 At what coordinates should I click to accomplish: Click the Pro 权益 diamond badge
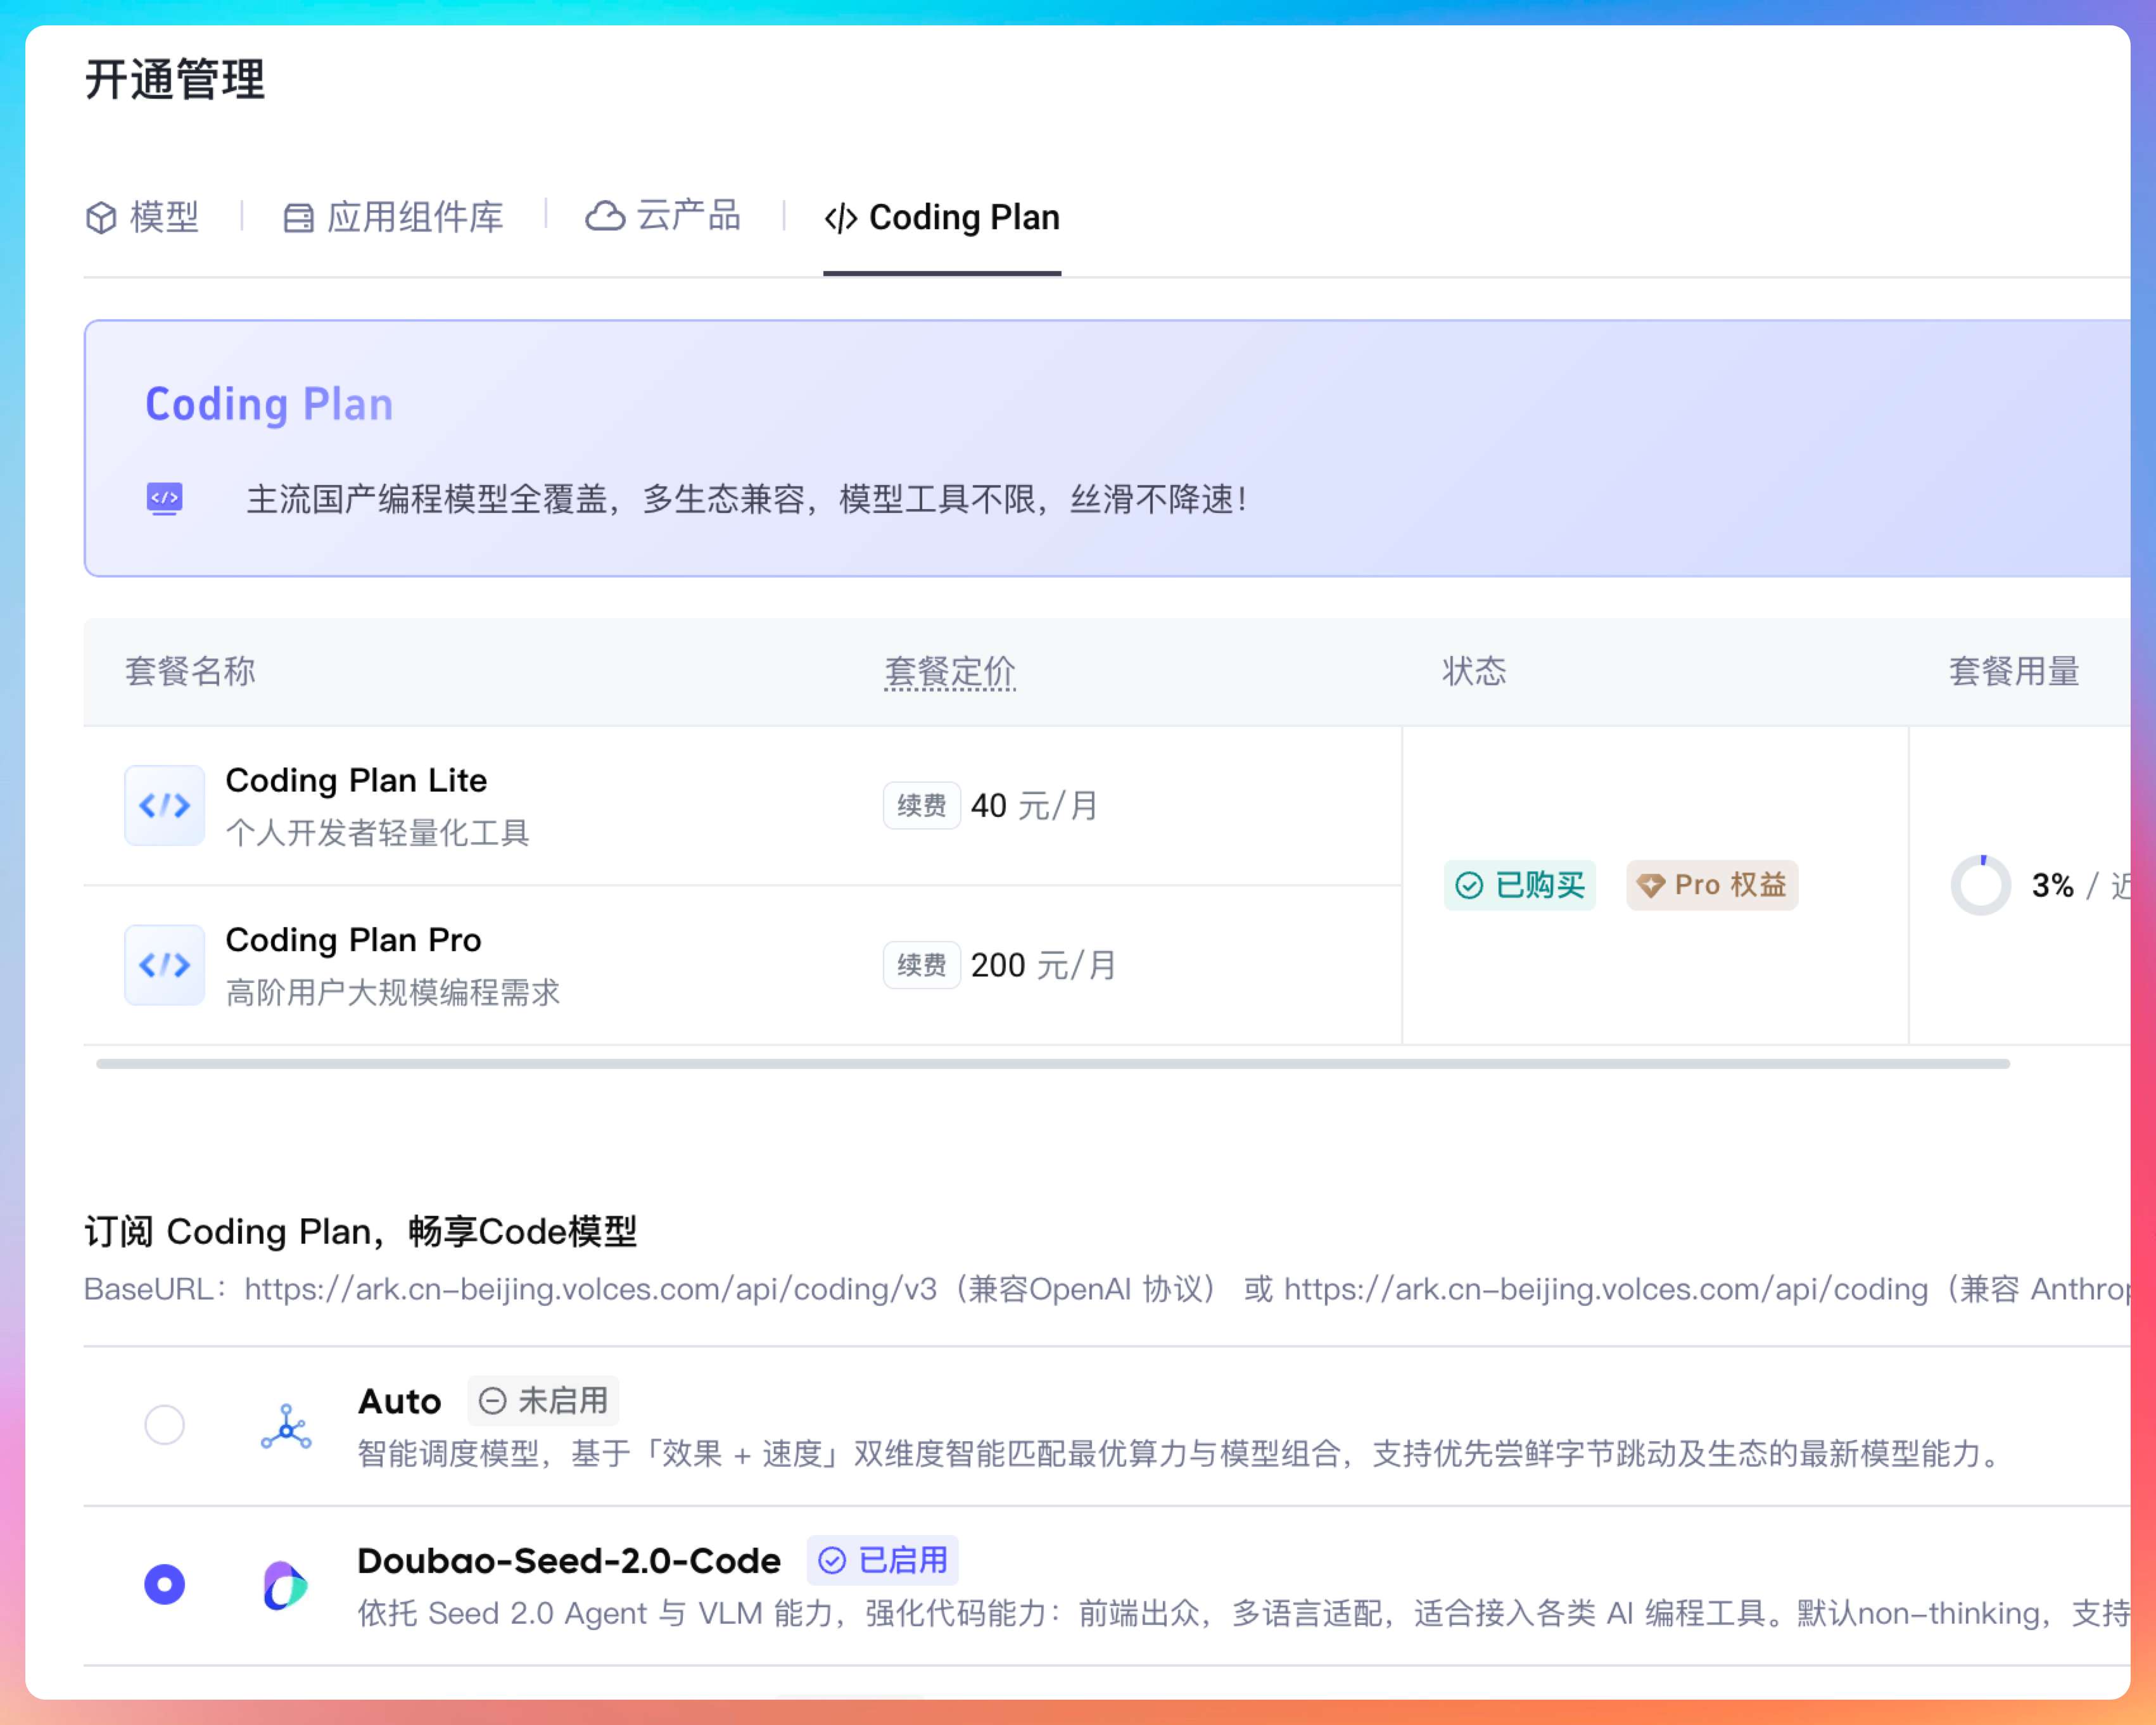pos(1711,885)
